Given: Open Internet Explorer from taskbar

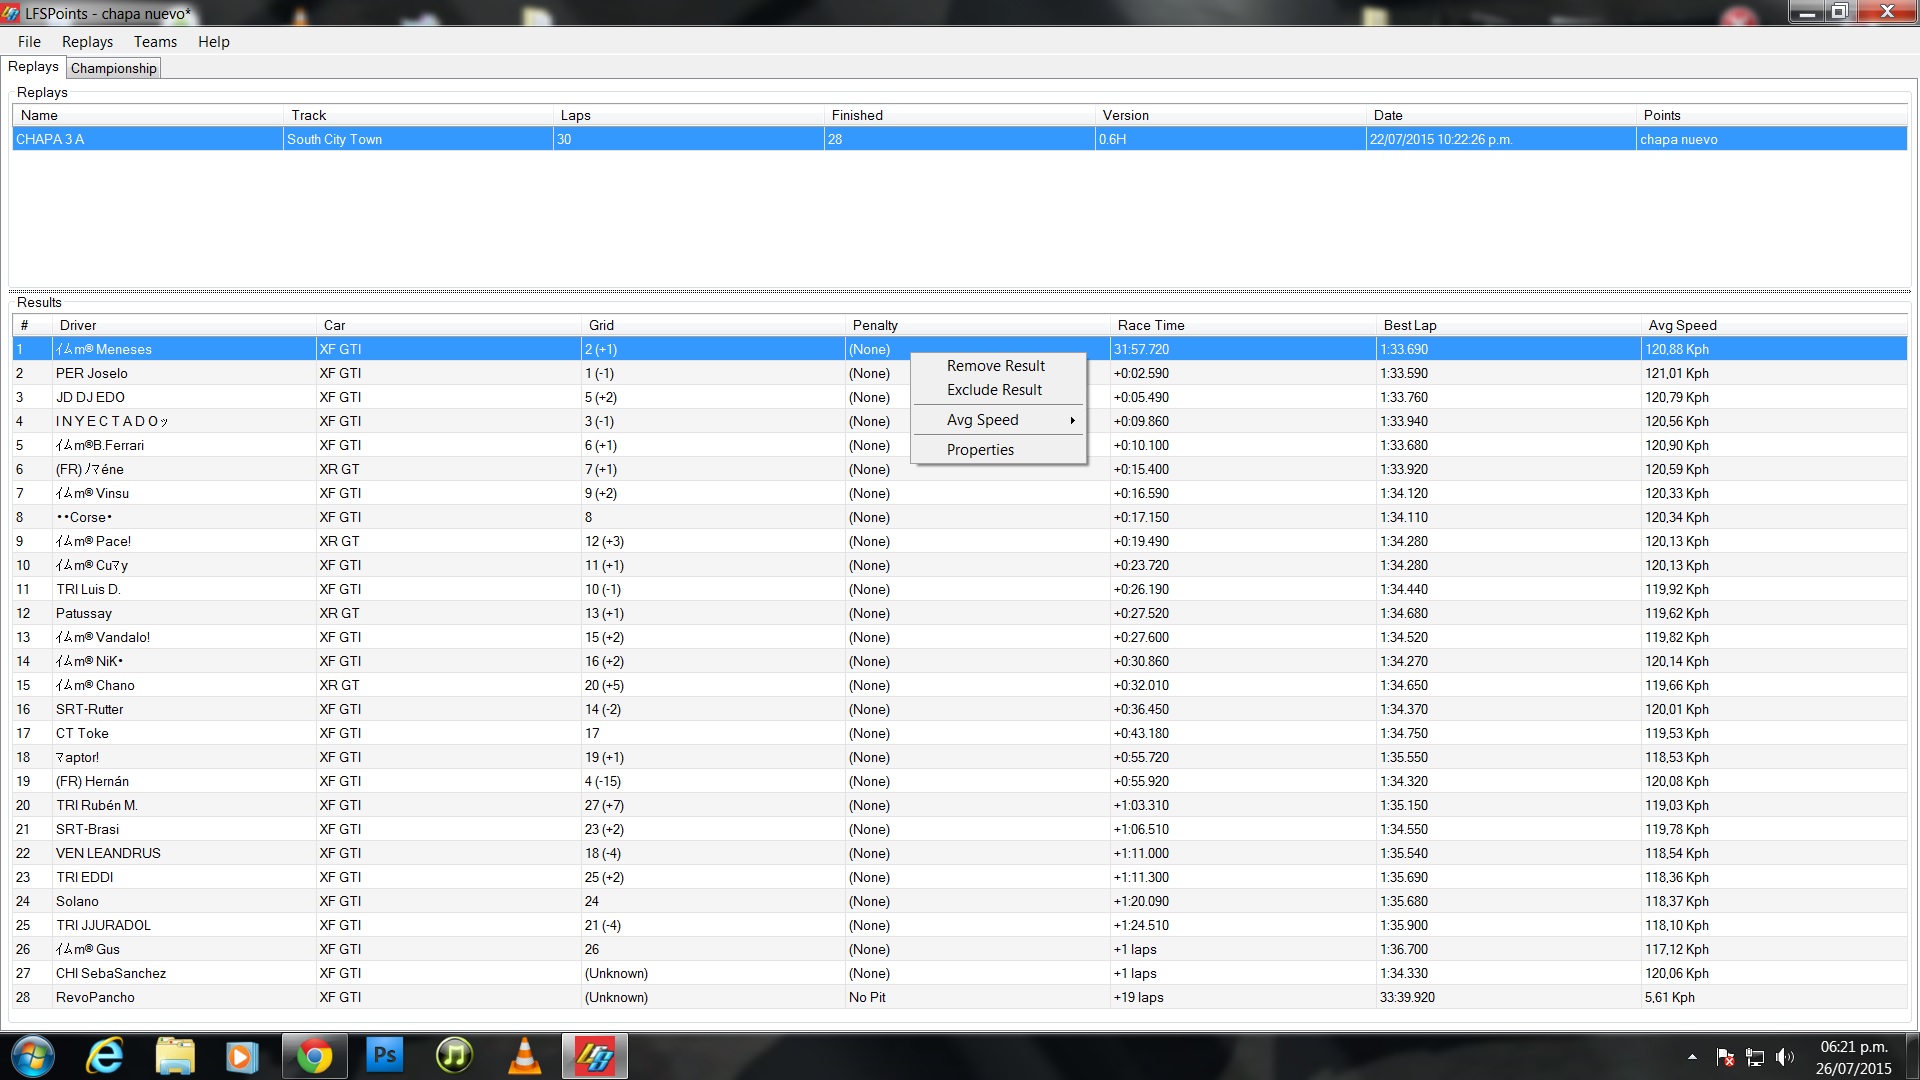Looking at the screenshot, I should coord(104,1056).
